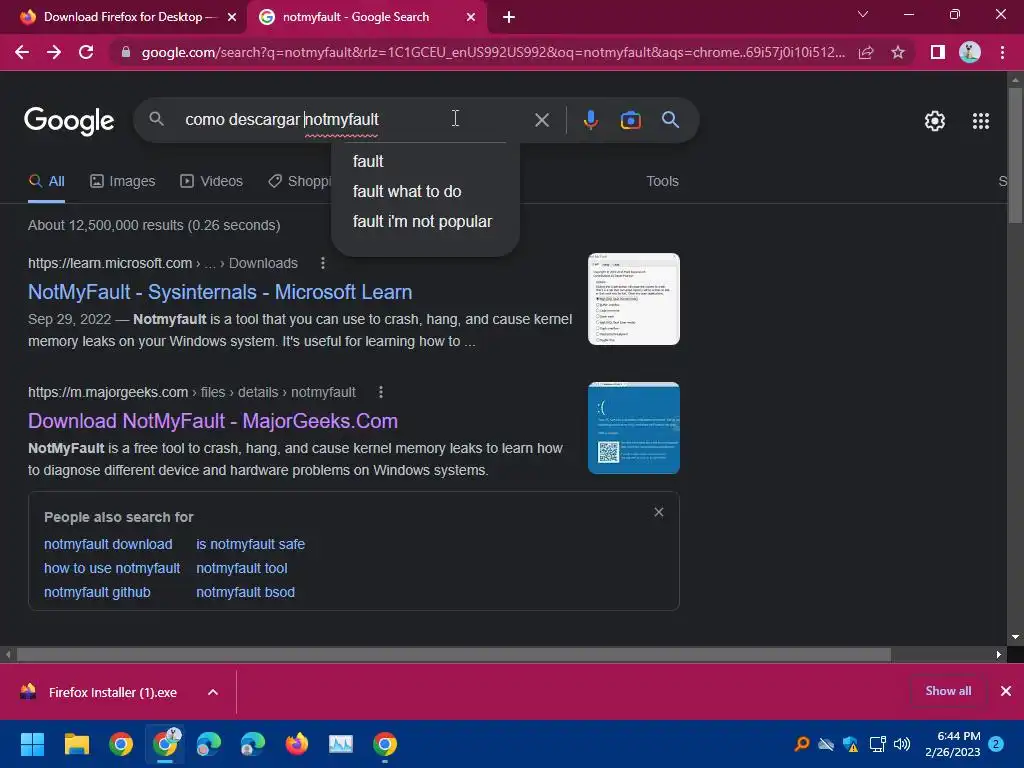Viewport: 1024px width, 768px height.
Task: Select the Shopping results tab
Action: tap(300, 182)
